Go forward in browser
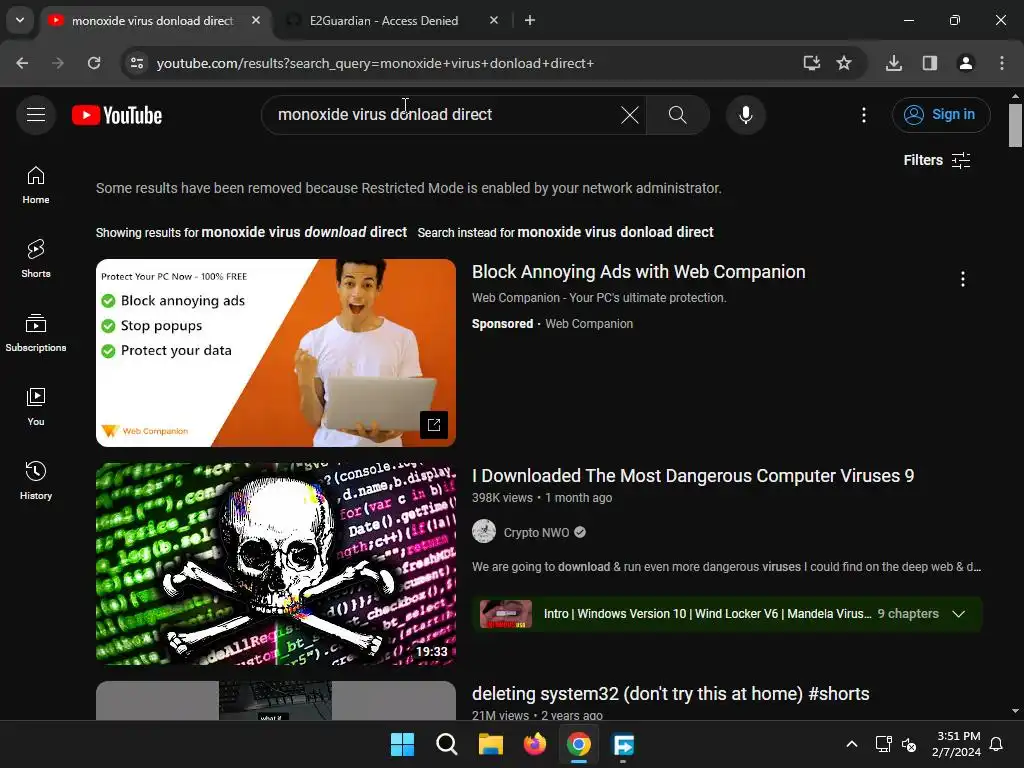 pyautogui.click(x=58, y=63)
